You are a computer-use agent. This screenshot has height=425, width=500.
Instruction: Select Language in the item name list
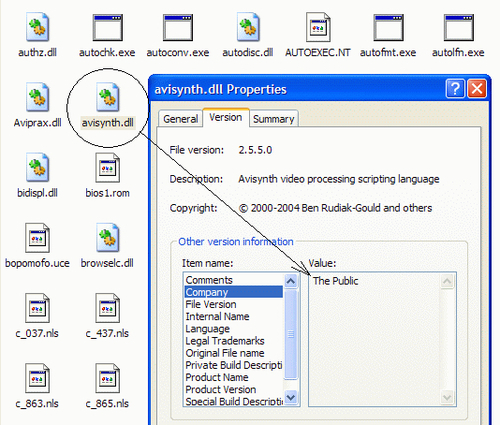pyautogui.click(x=233, y=329)
